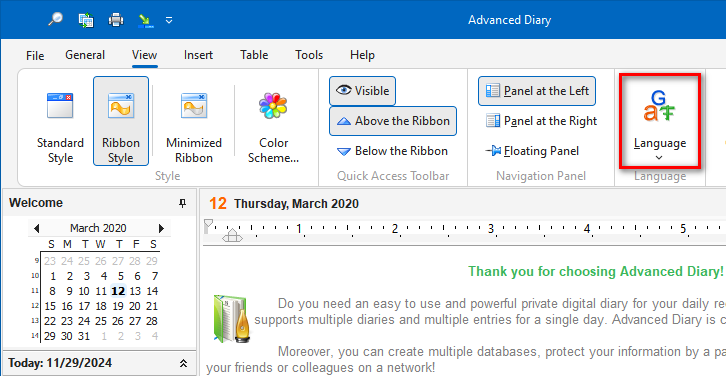Switch to Standard Style interface
The height and width of the screenshot is (376, 726).
[60, 121]
